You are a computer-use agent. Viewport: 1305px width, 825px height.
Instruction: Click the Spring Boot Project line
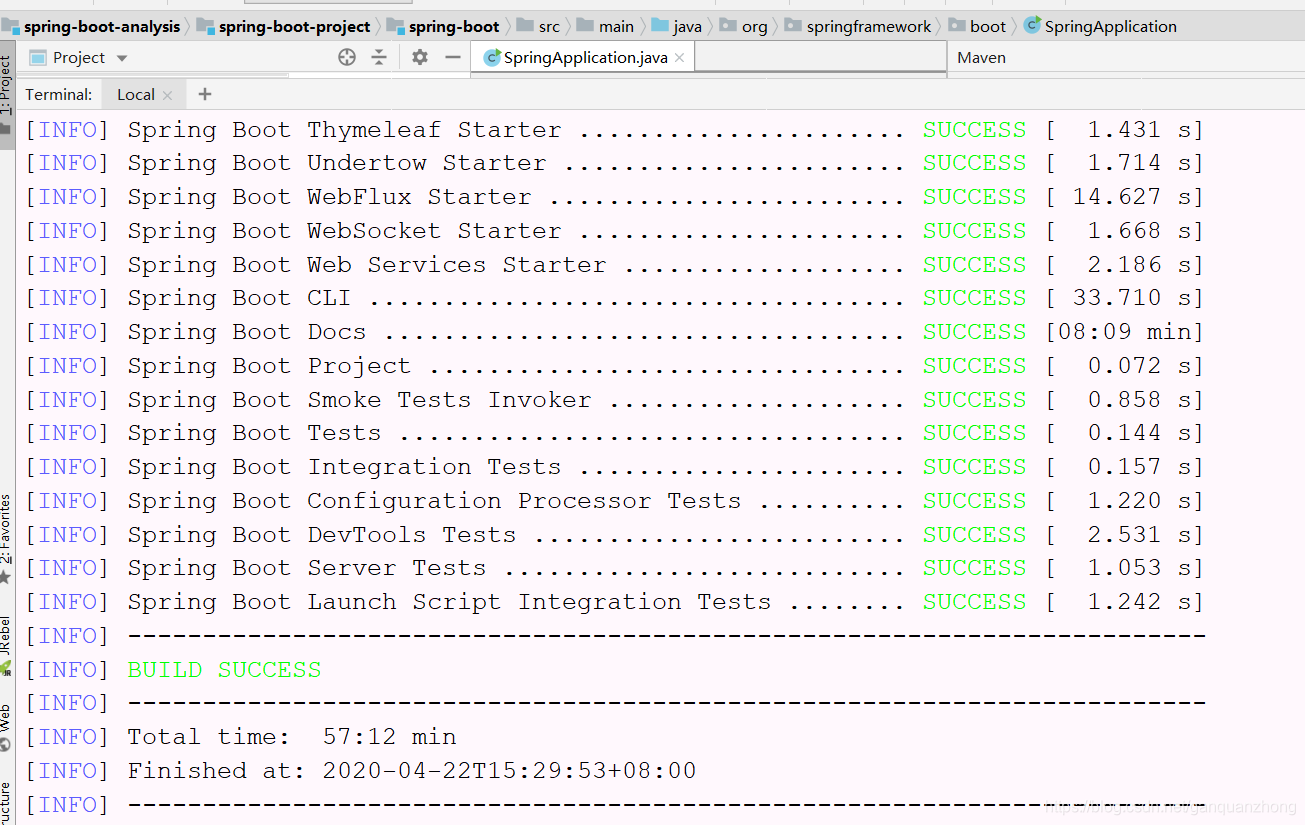pos(614,366)
